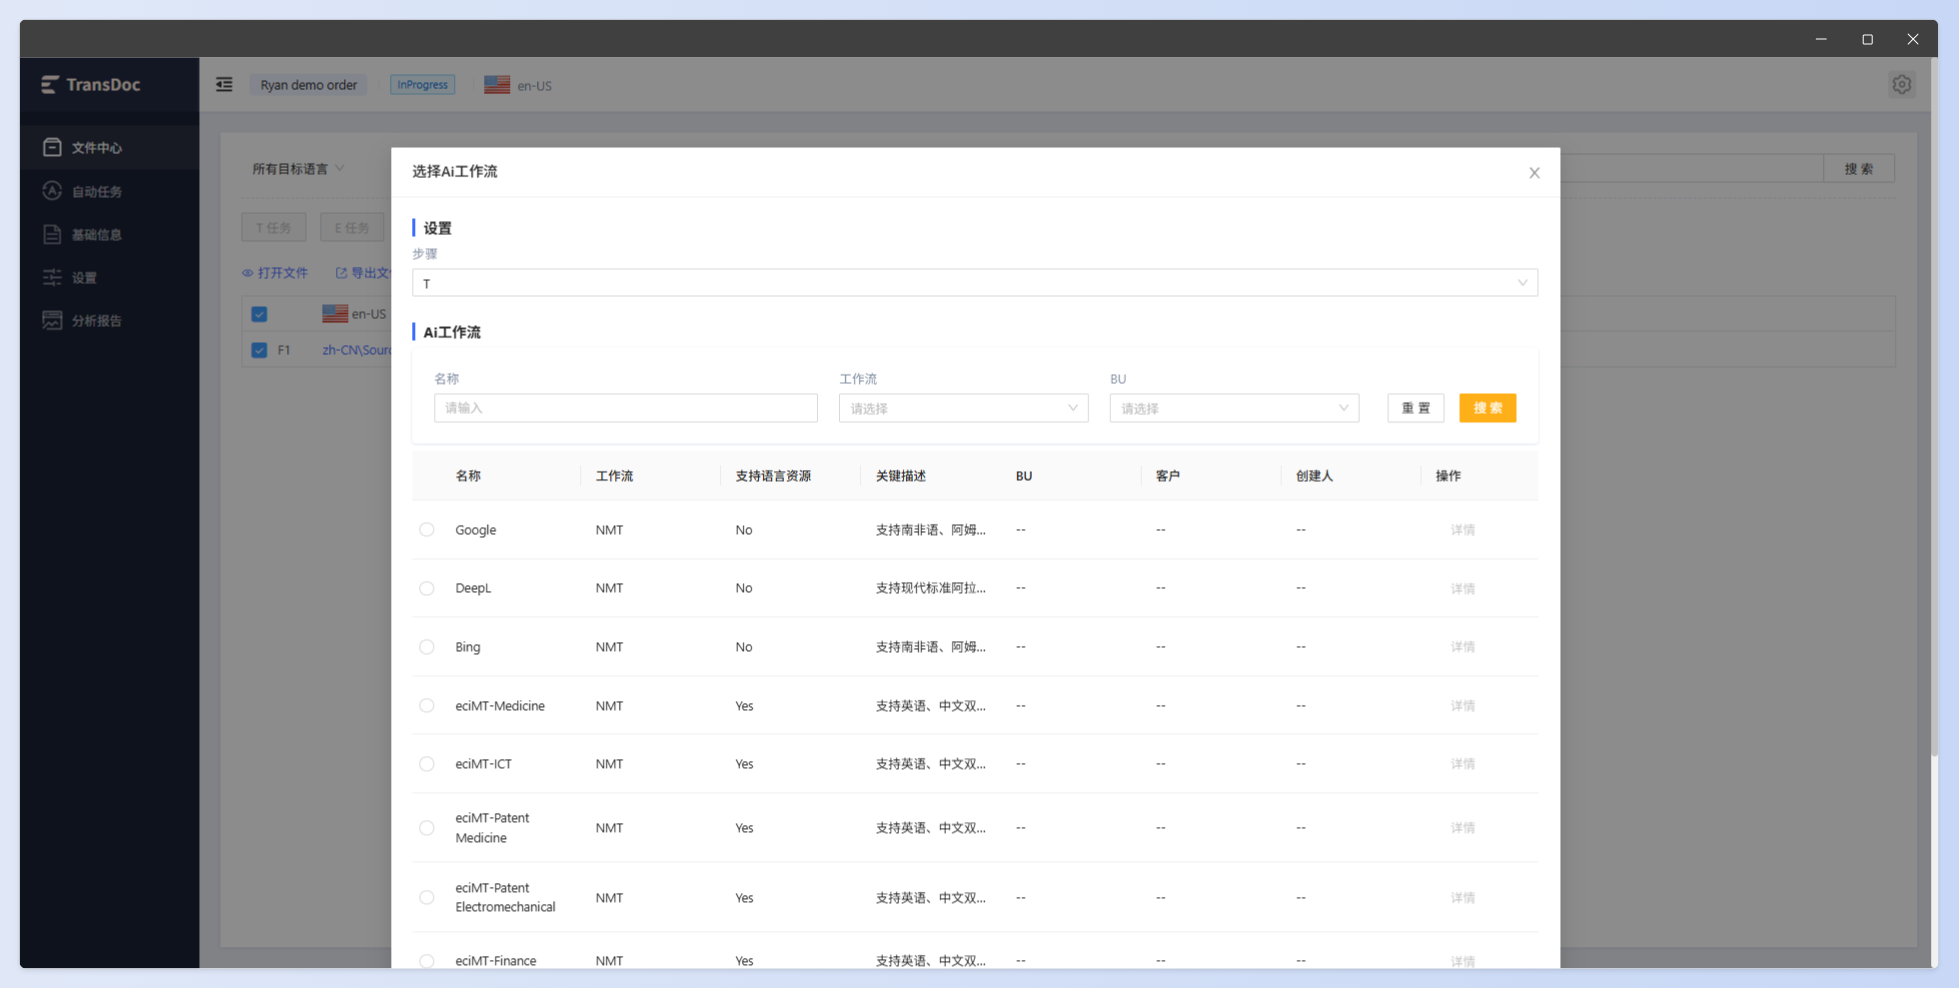This screenshot has height=988, width=1959.
Task: Click the 支持语言资源 column header
Action: click(x=773, y=476)
